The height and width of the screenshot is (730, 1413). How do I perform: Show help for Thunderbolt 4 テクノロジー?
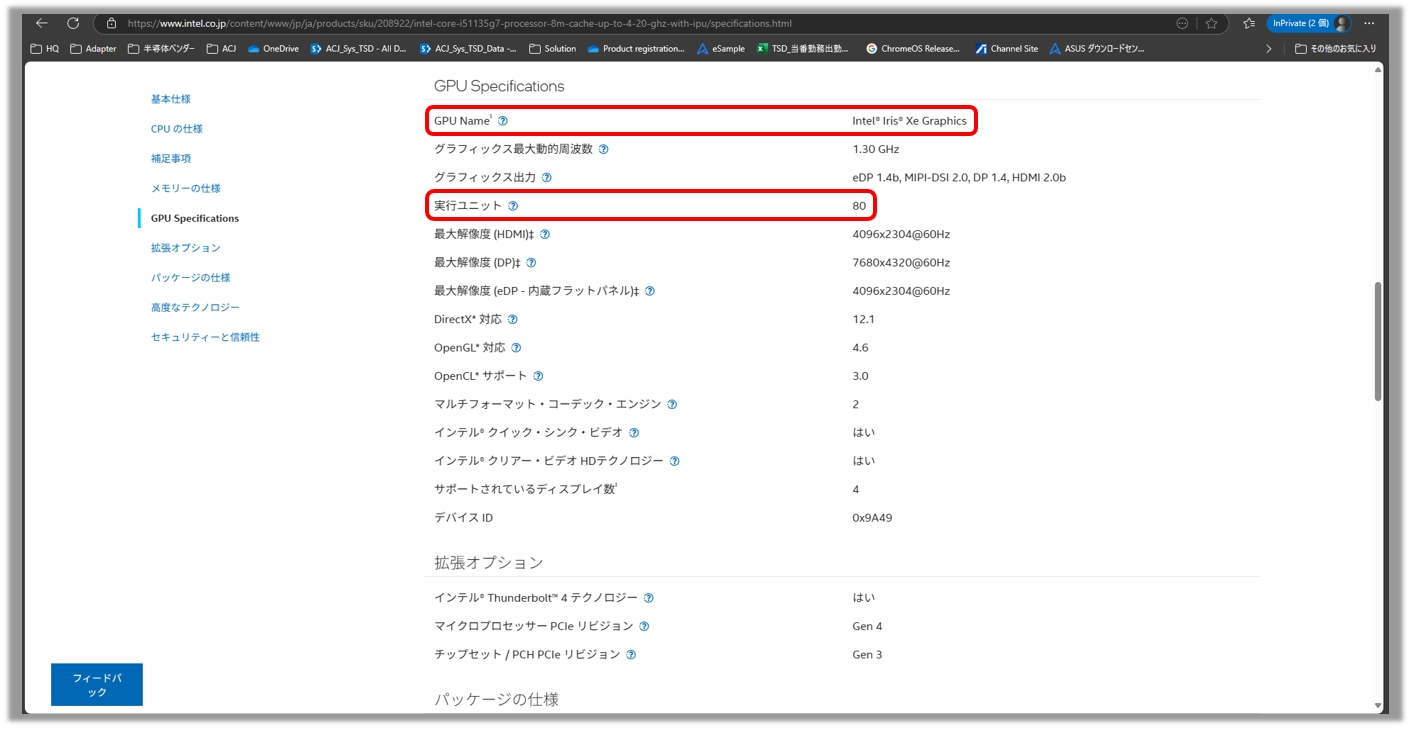coord(649,598)
